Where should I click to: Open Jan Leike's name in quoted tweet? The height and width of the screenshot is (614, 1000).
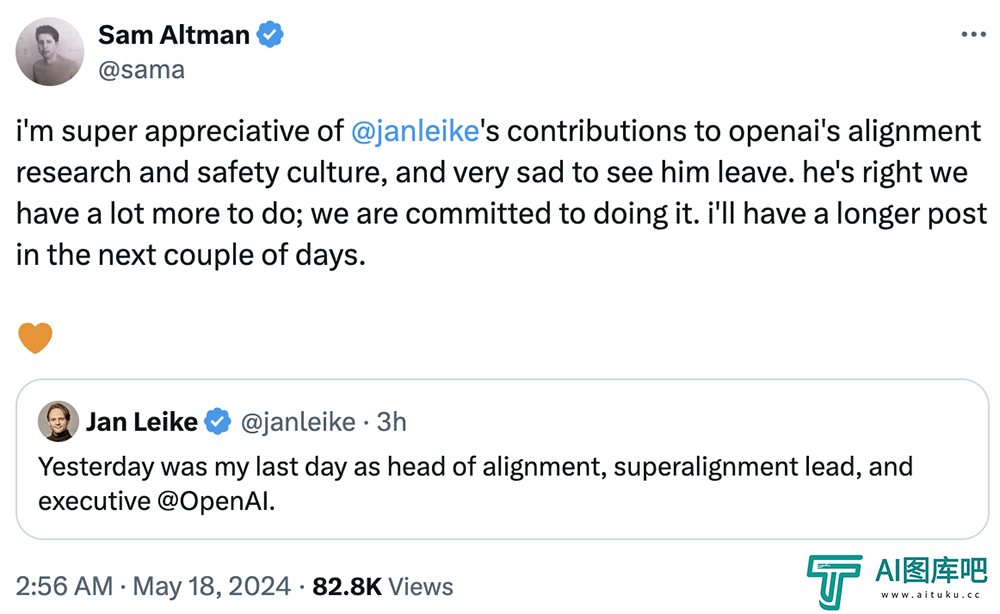pyautogui.click(x=142, y=422)
